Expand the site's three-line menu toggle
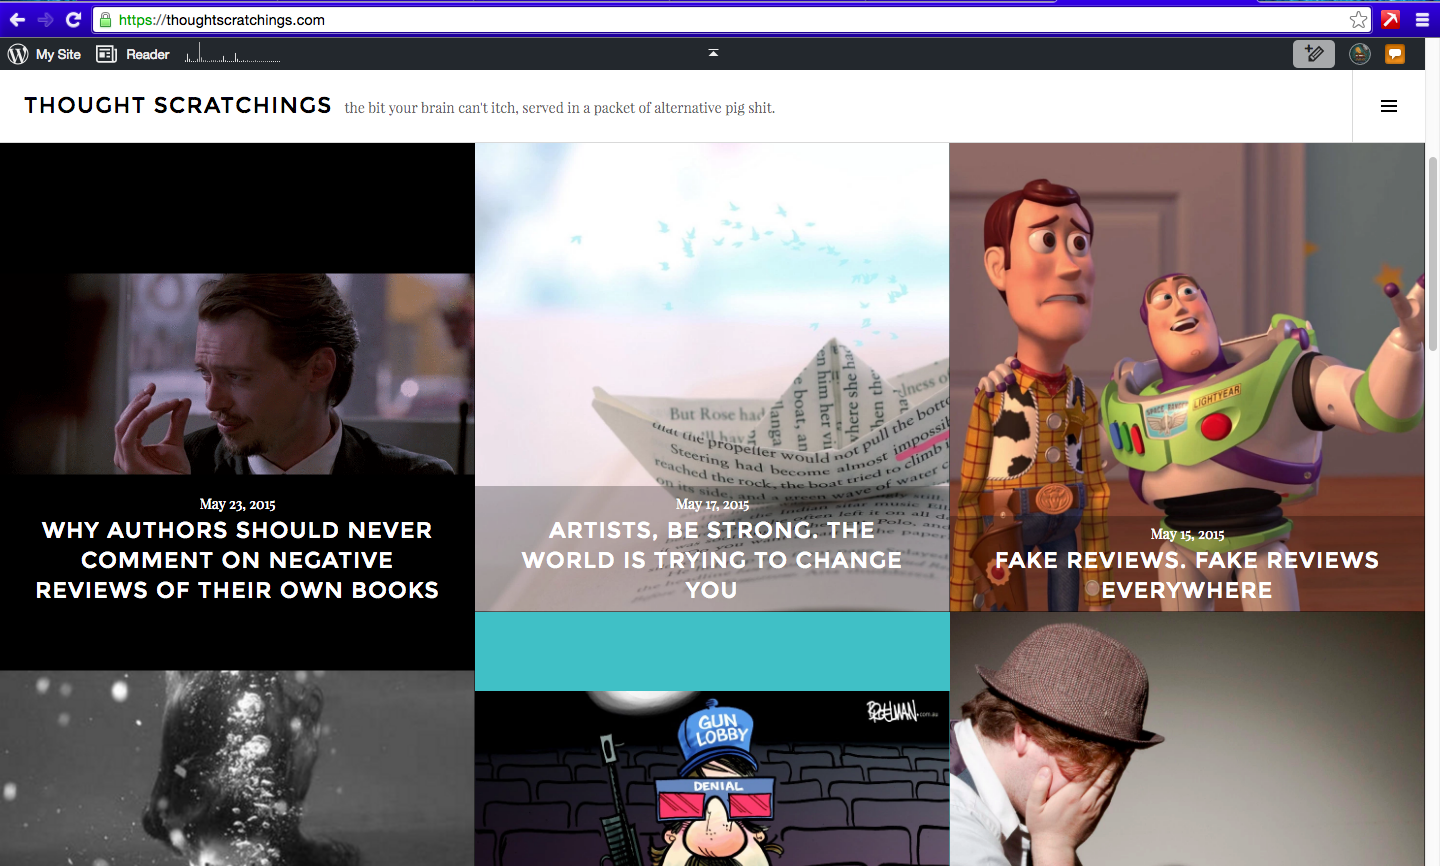The image size is (1440, 866). click(1389, 106)
